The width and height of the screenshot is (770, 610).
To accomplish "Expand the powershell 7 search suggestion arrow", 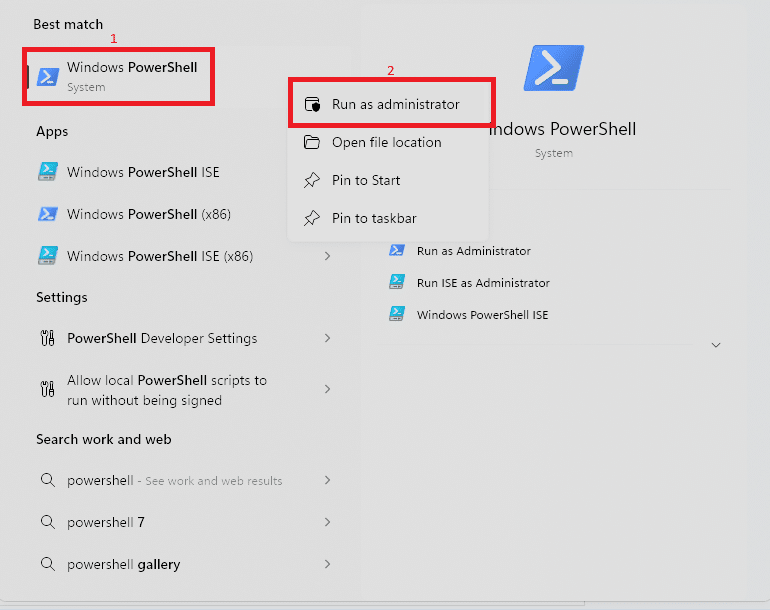I will click(x=327, y=522).
